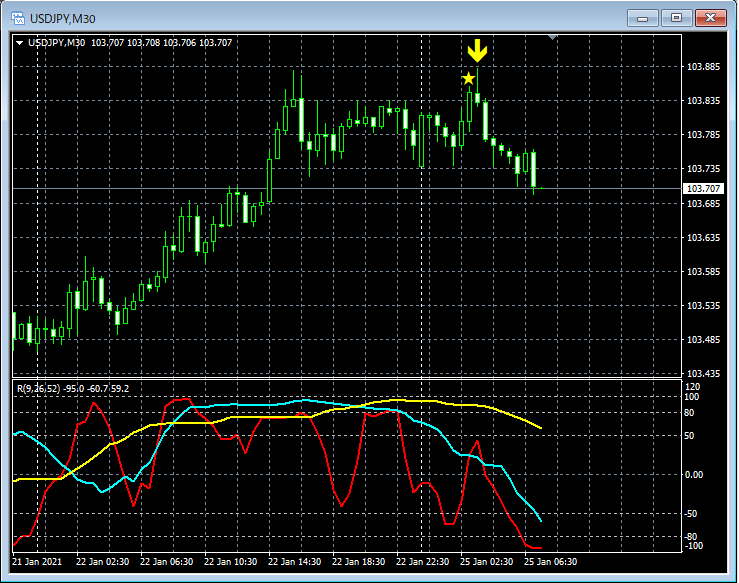
Task: Click the 120 level on indicator scale
Action: (693, 387)
